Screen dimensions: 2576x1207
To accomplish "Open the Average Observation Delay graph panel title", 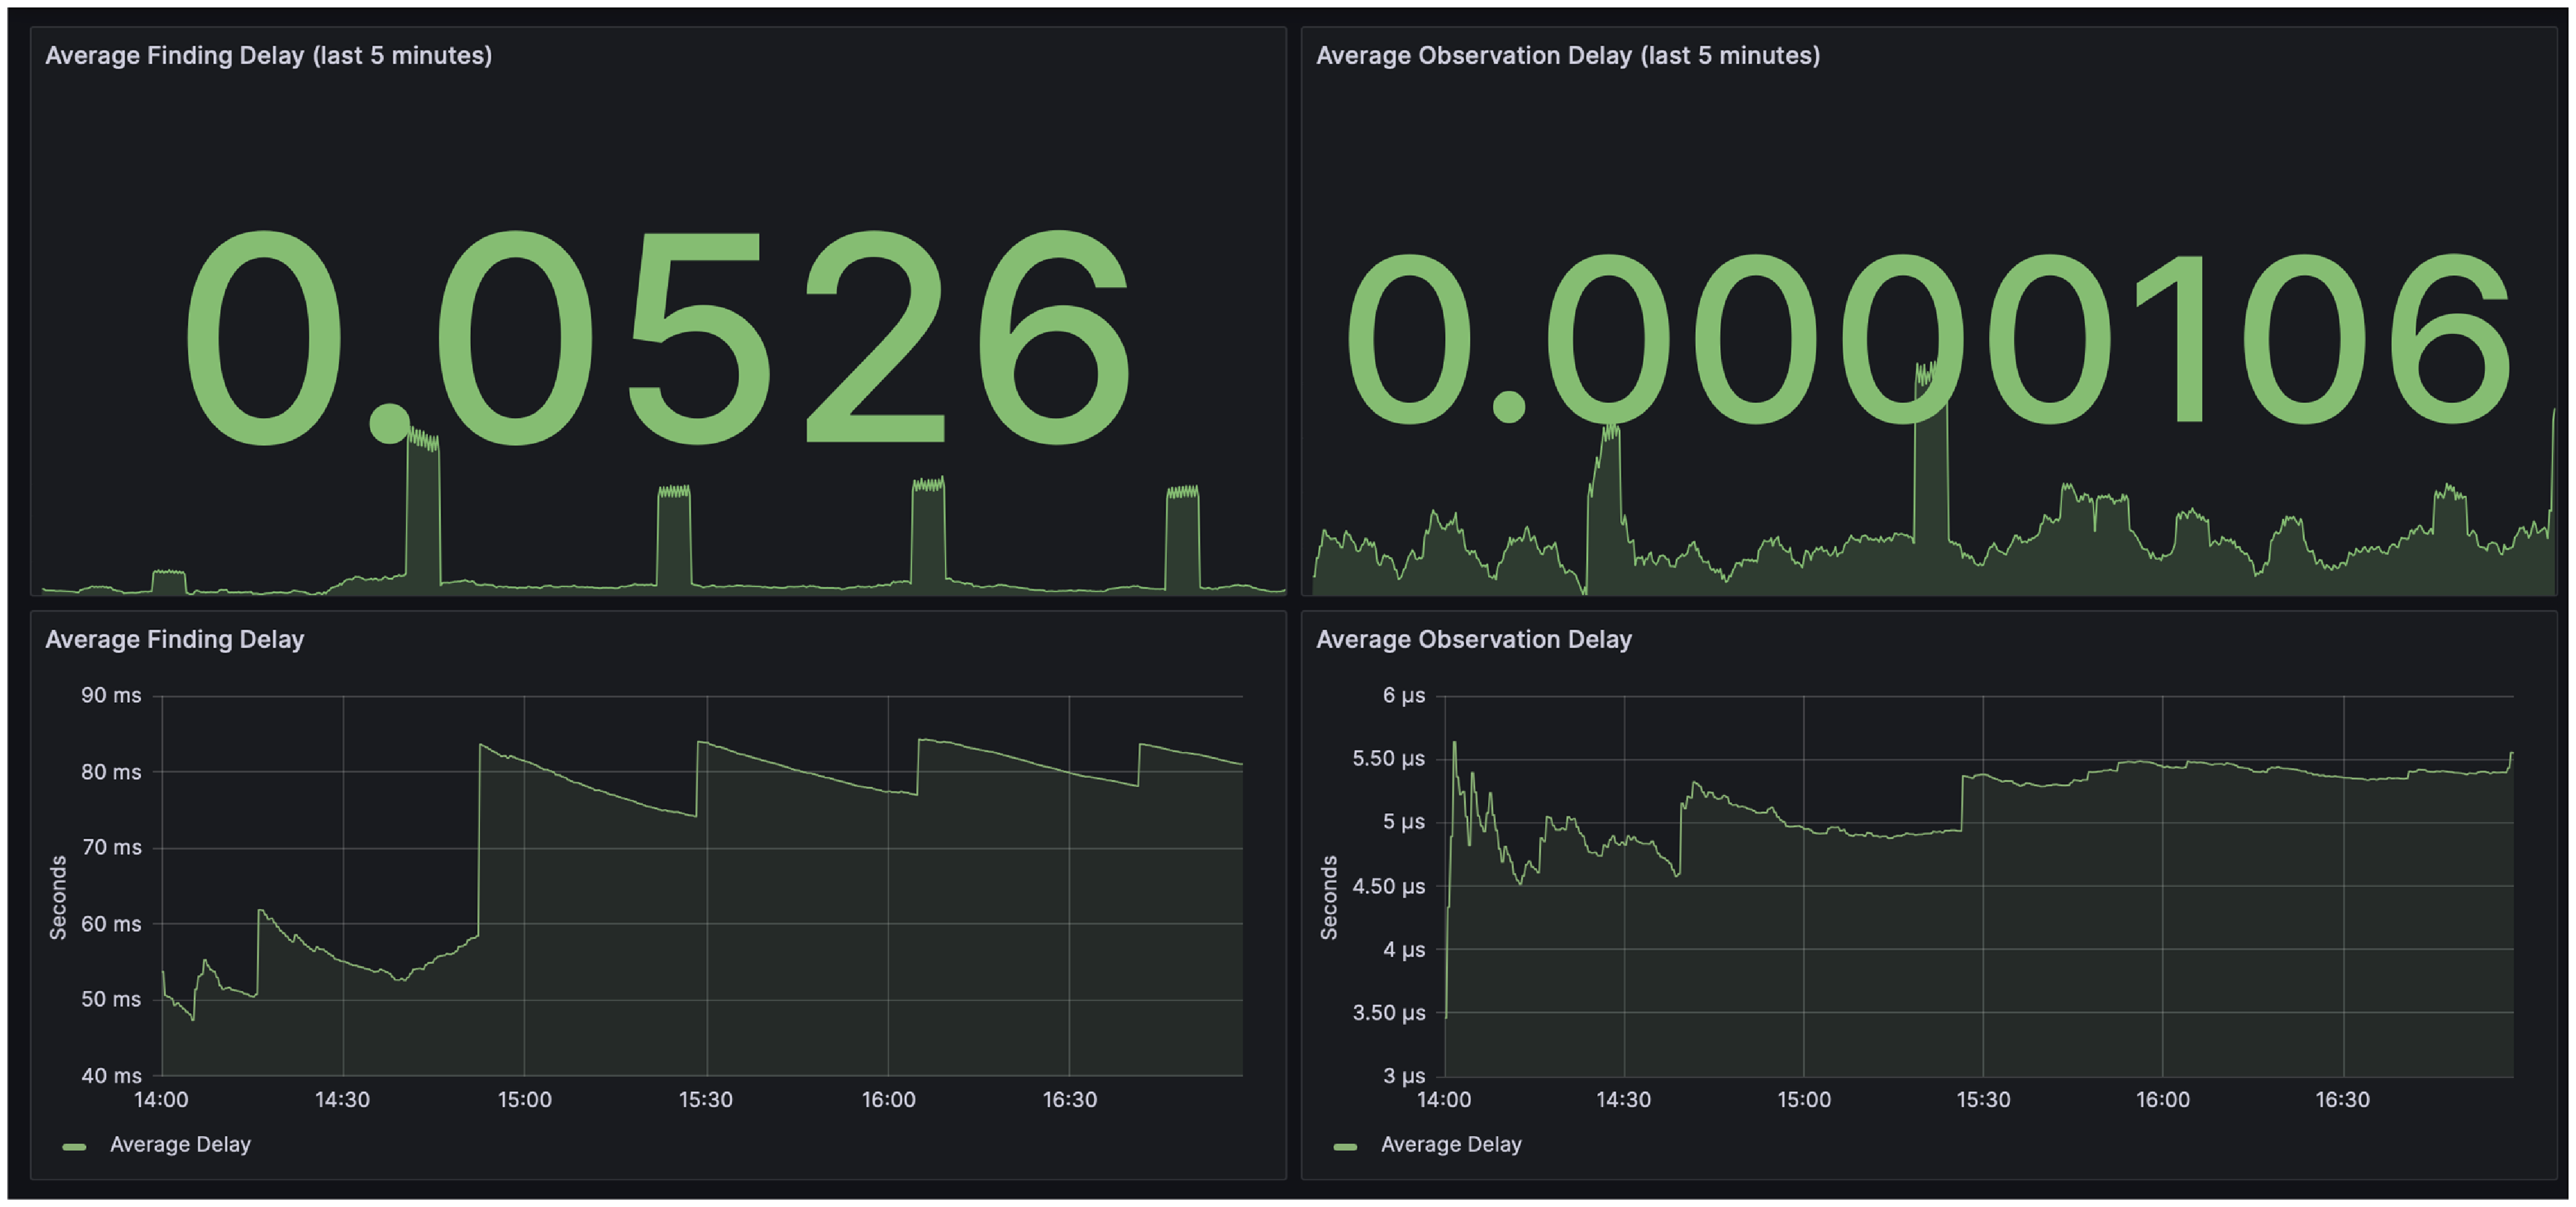I will (x=1473, y=639).
